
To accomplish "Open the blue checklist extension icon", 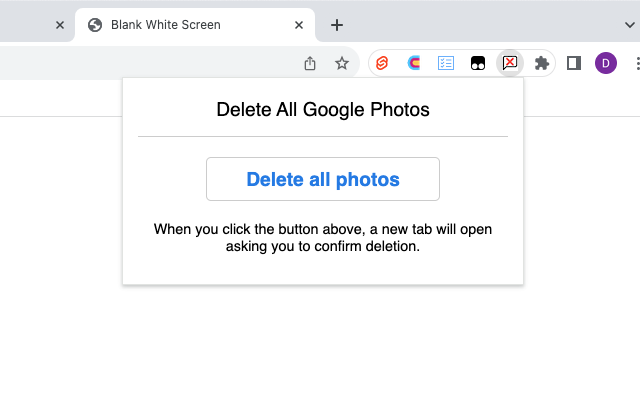I will (446, 63).
